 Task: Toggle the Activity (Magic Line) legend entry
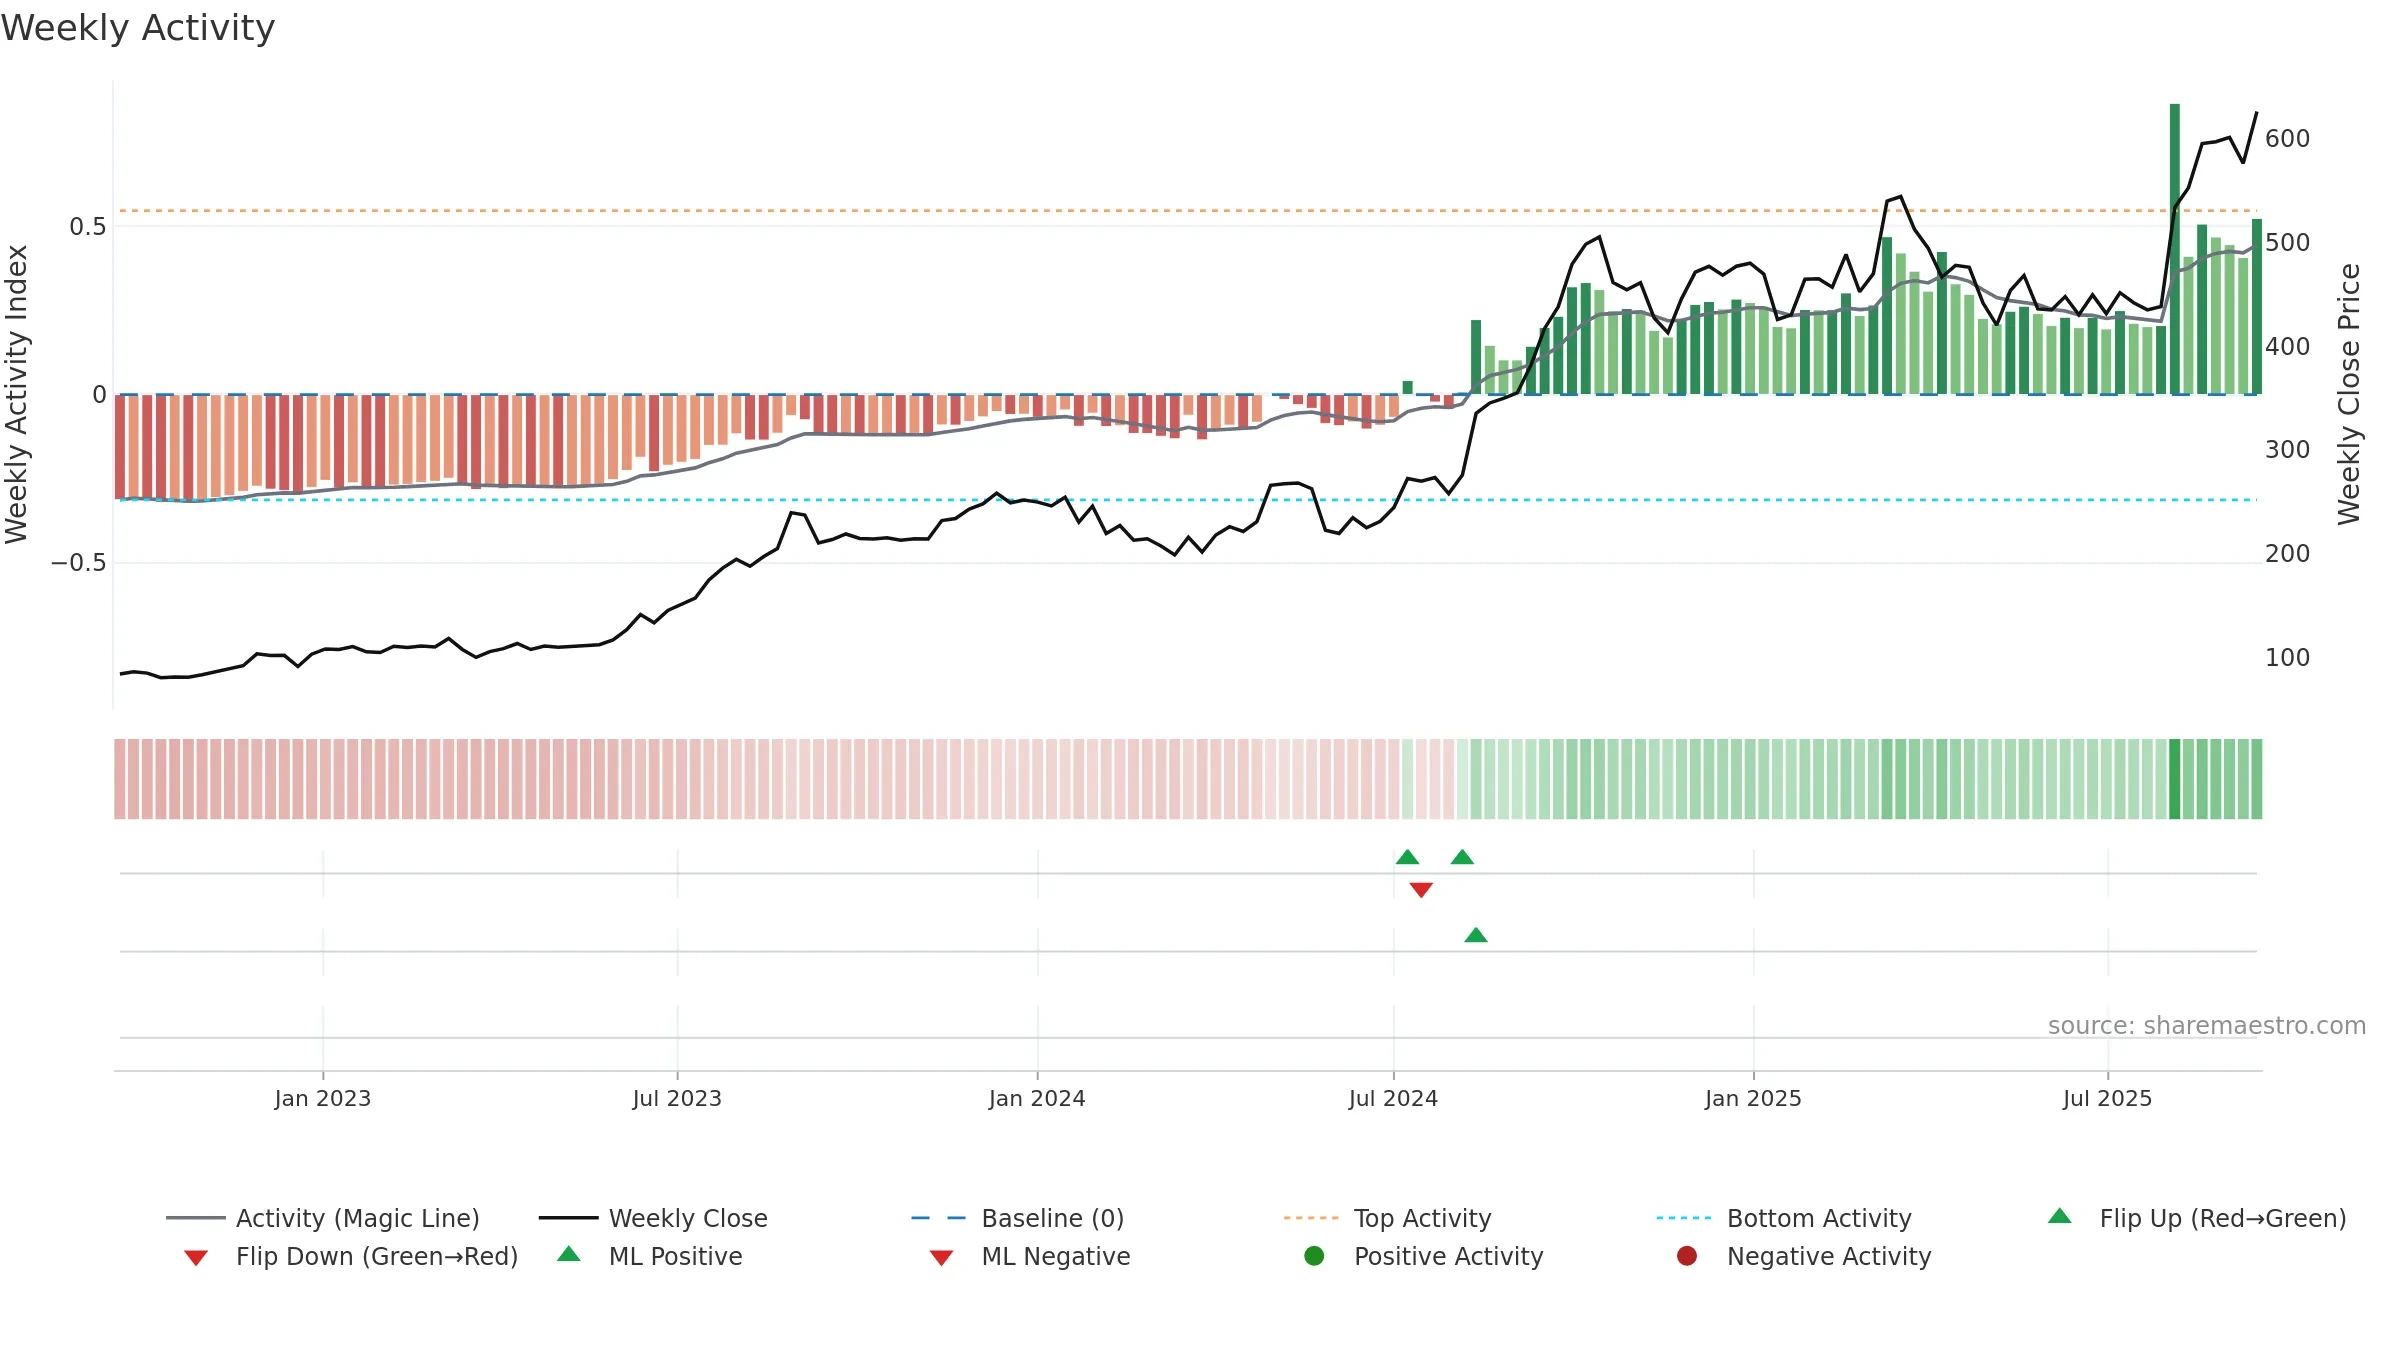coord(323,1218)
